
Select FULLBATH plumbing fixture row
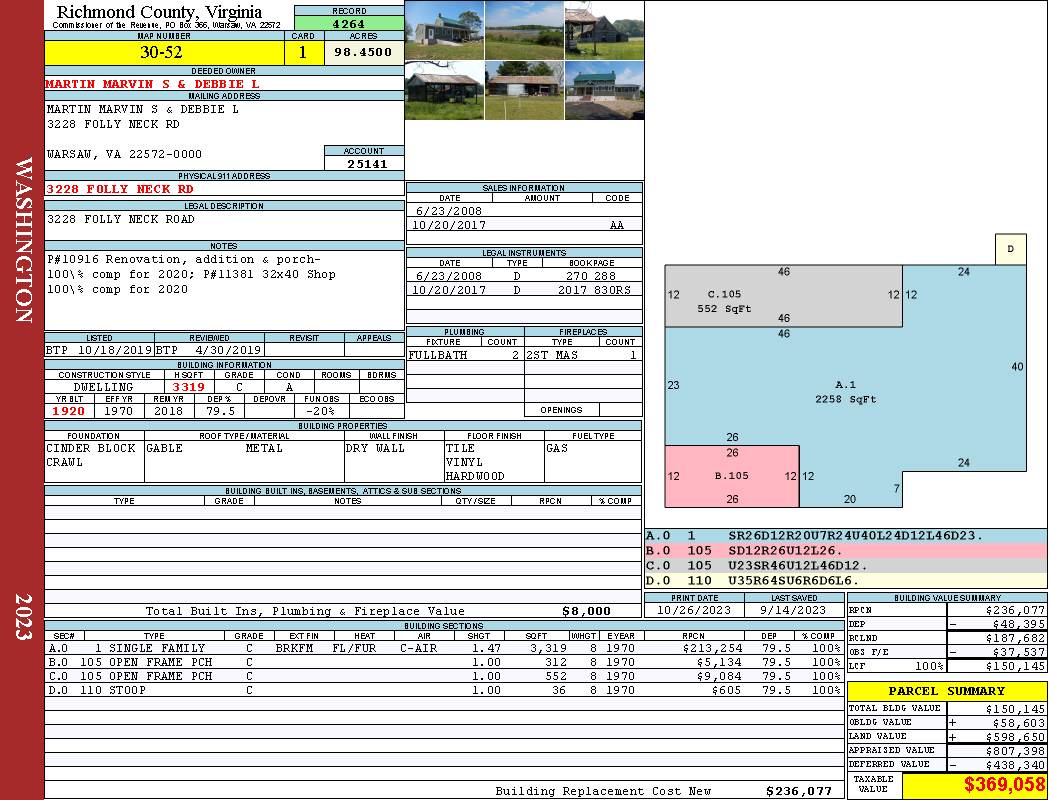tap(465, 355)
